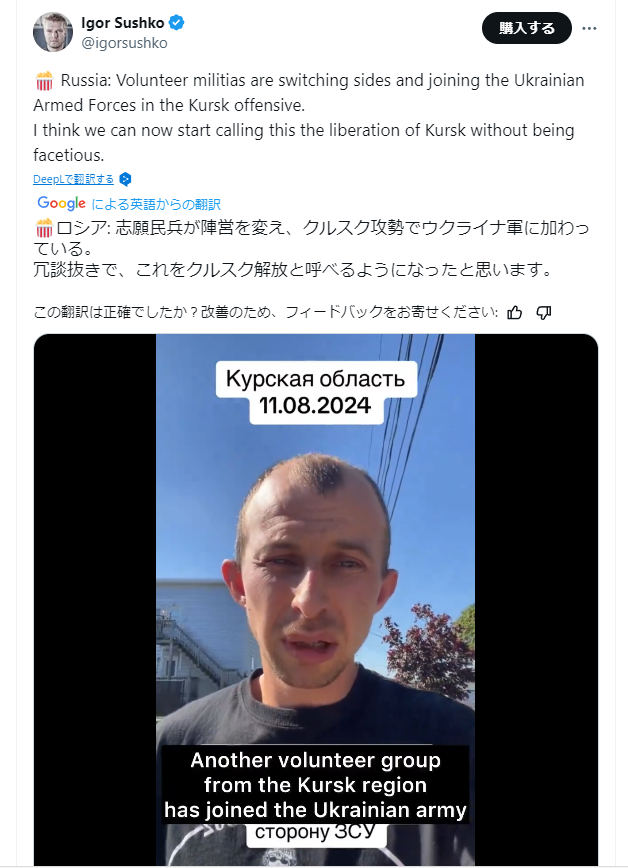
Task: Give thumbs up on translation feedback
Action: pos(514,312)
